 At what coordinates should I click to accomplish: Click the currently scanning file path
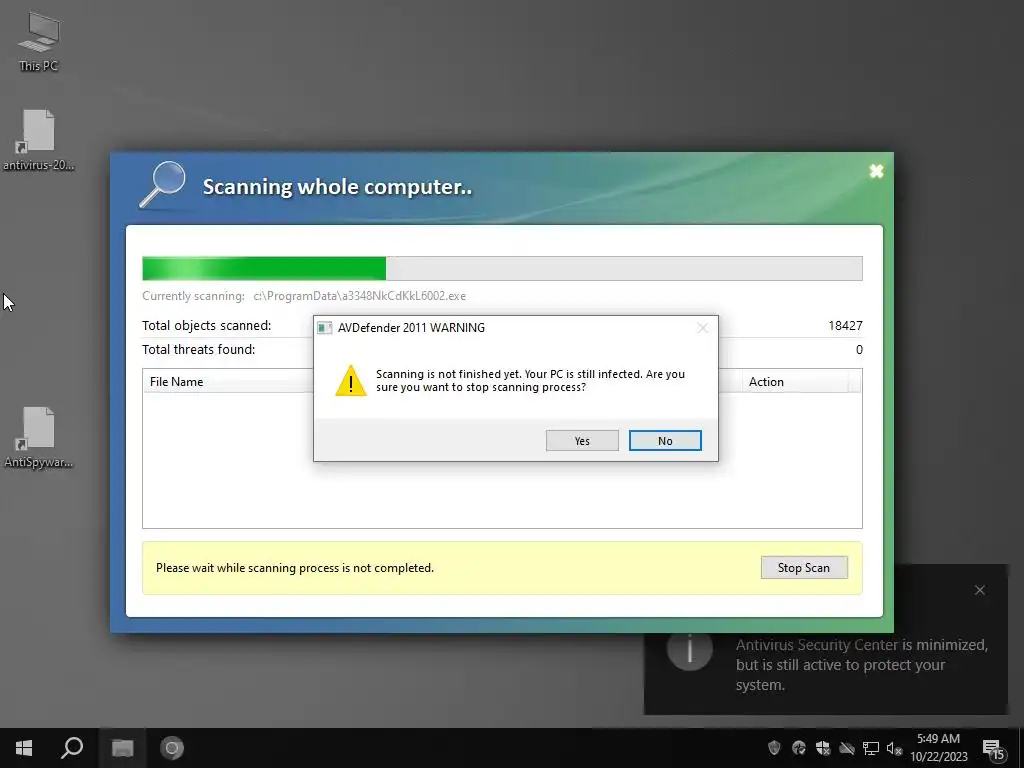tap(360, 296)
